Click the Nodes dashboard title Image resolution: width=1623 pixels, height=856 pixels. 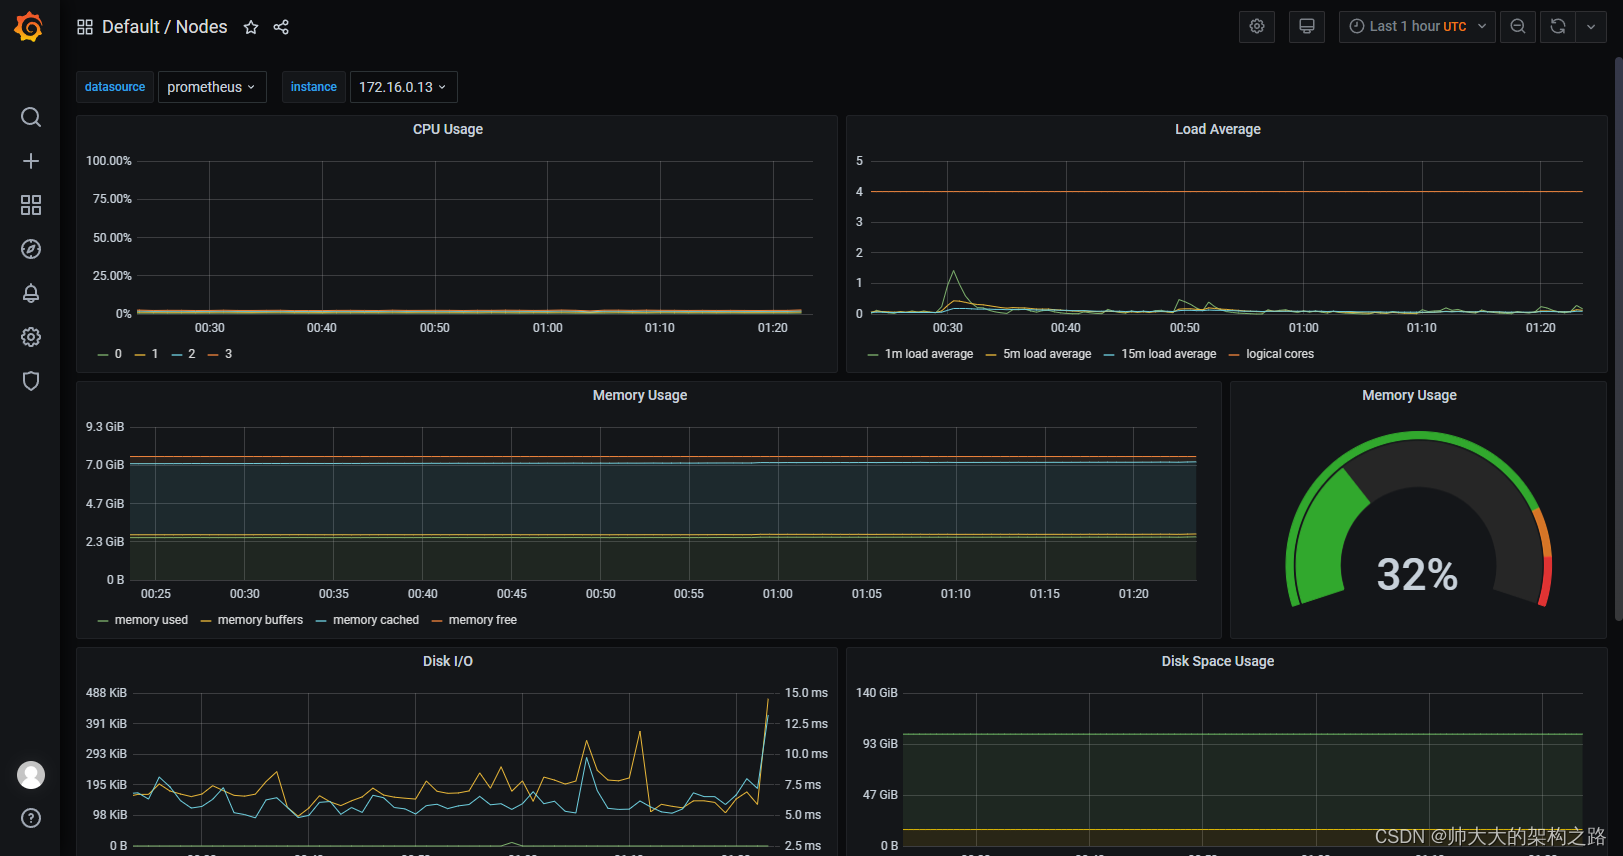point(202,27)
